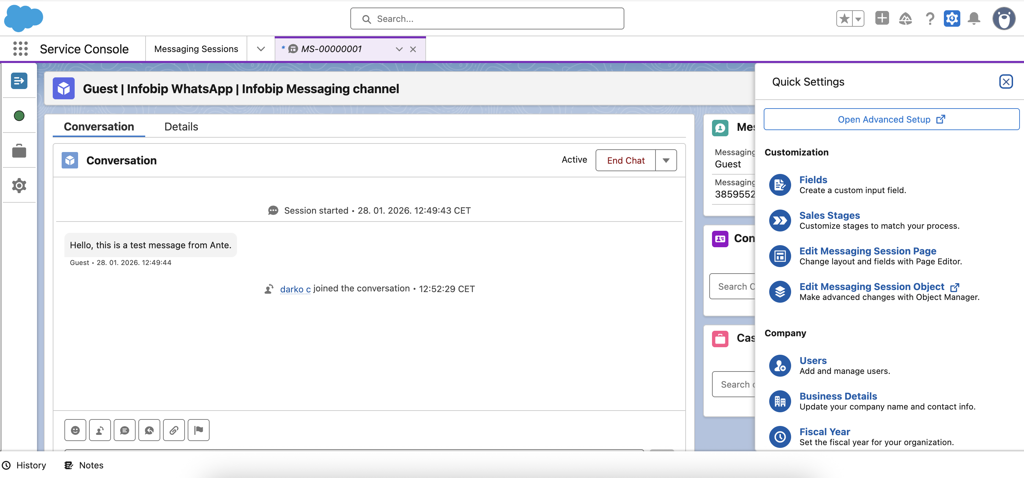Close the Quick Settings panel
Screen dimensions: 1024x478
click(x=1006, y=82)
